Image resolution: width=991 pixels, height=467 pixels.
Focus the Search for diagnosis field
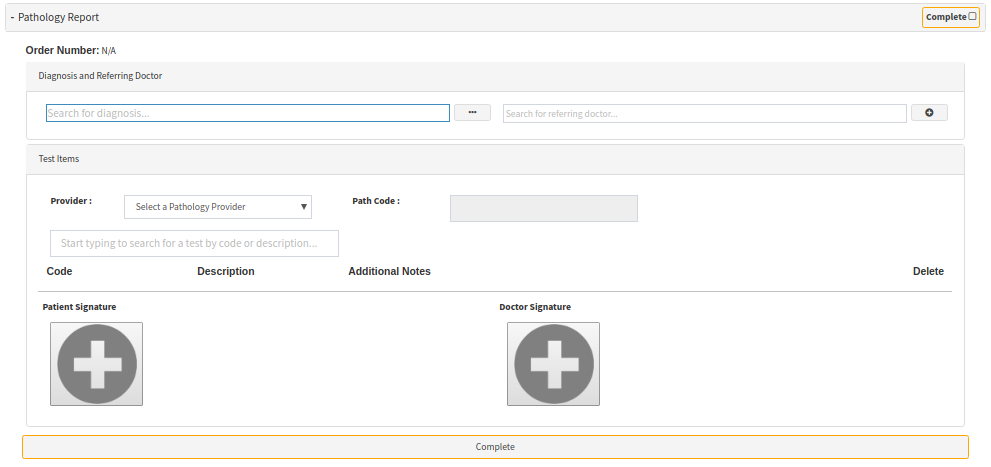click(x=248, y=114)
